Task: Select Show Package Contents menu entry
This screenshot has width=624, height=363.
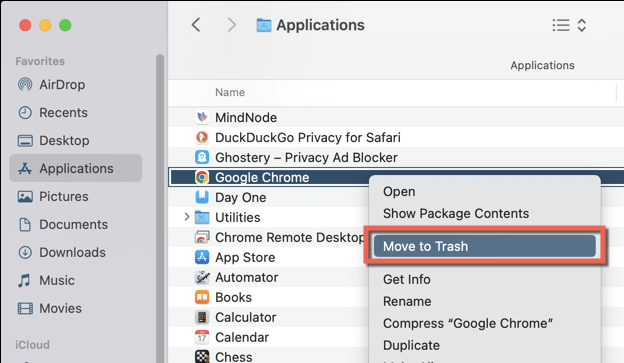Action: tap(456, 213)
